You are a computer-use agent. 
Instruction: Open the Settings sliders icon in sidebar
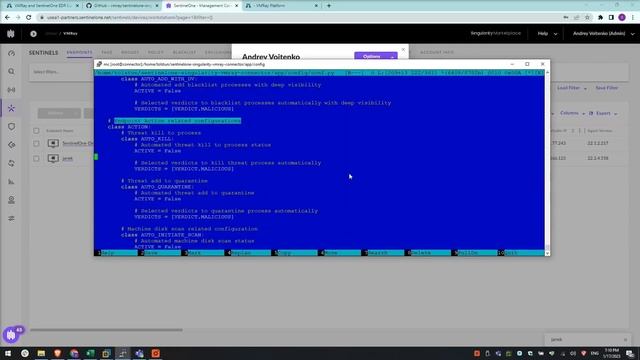click(x=11, y=218)
